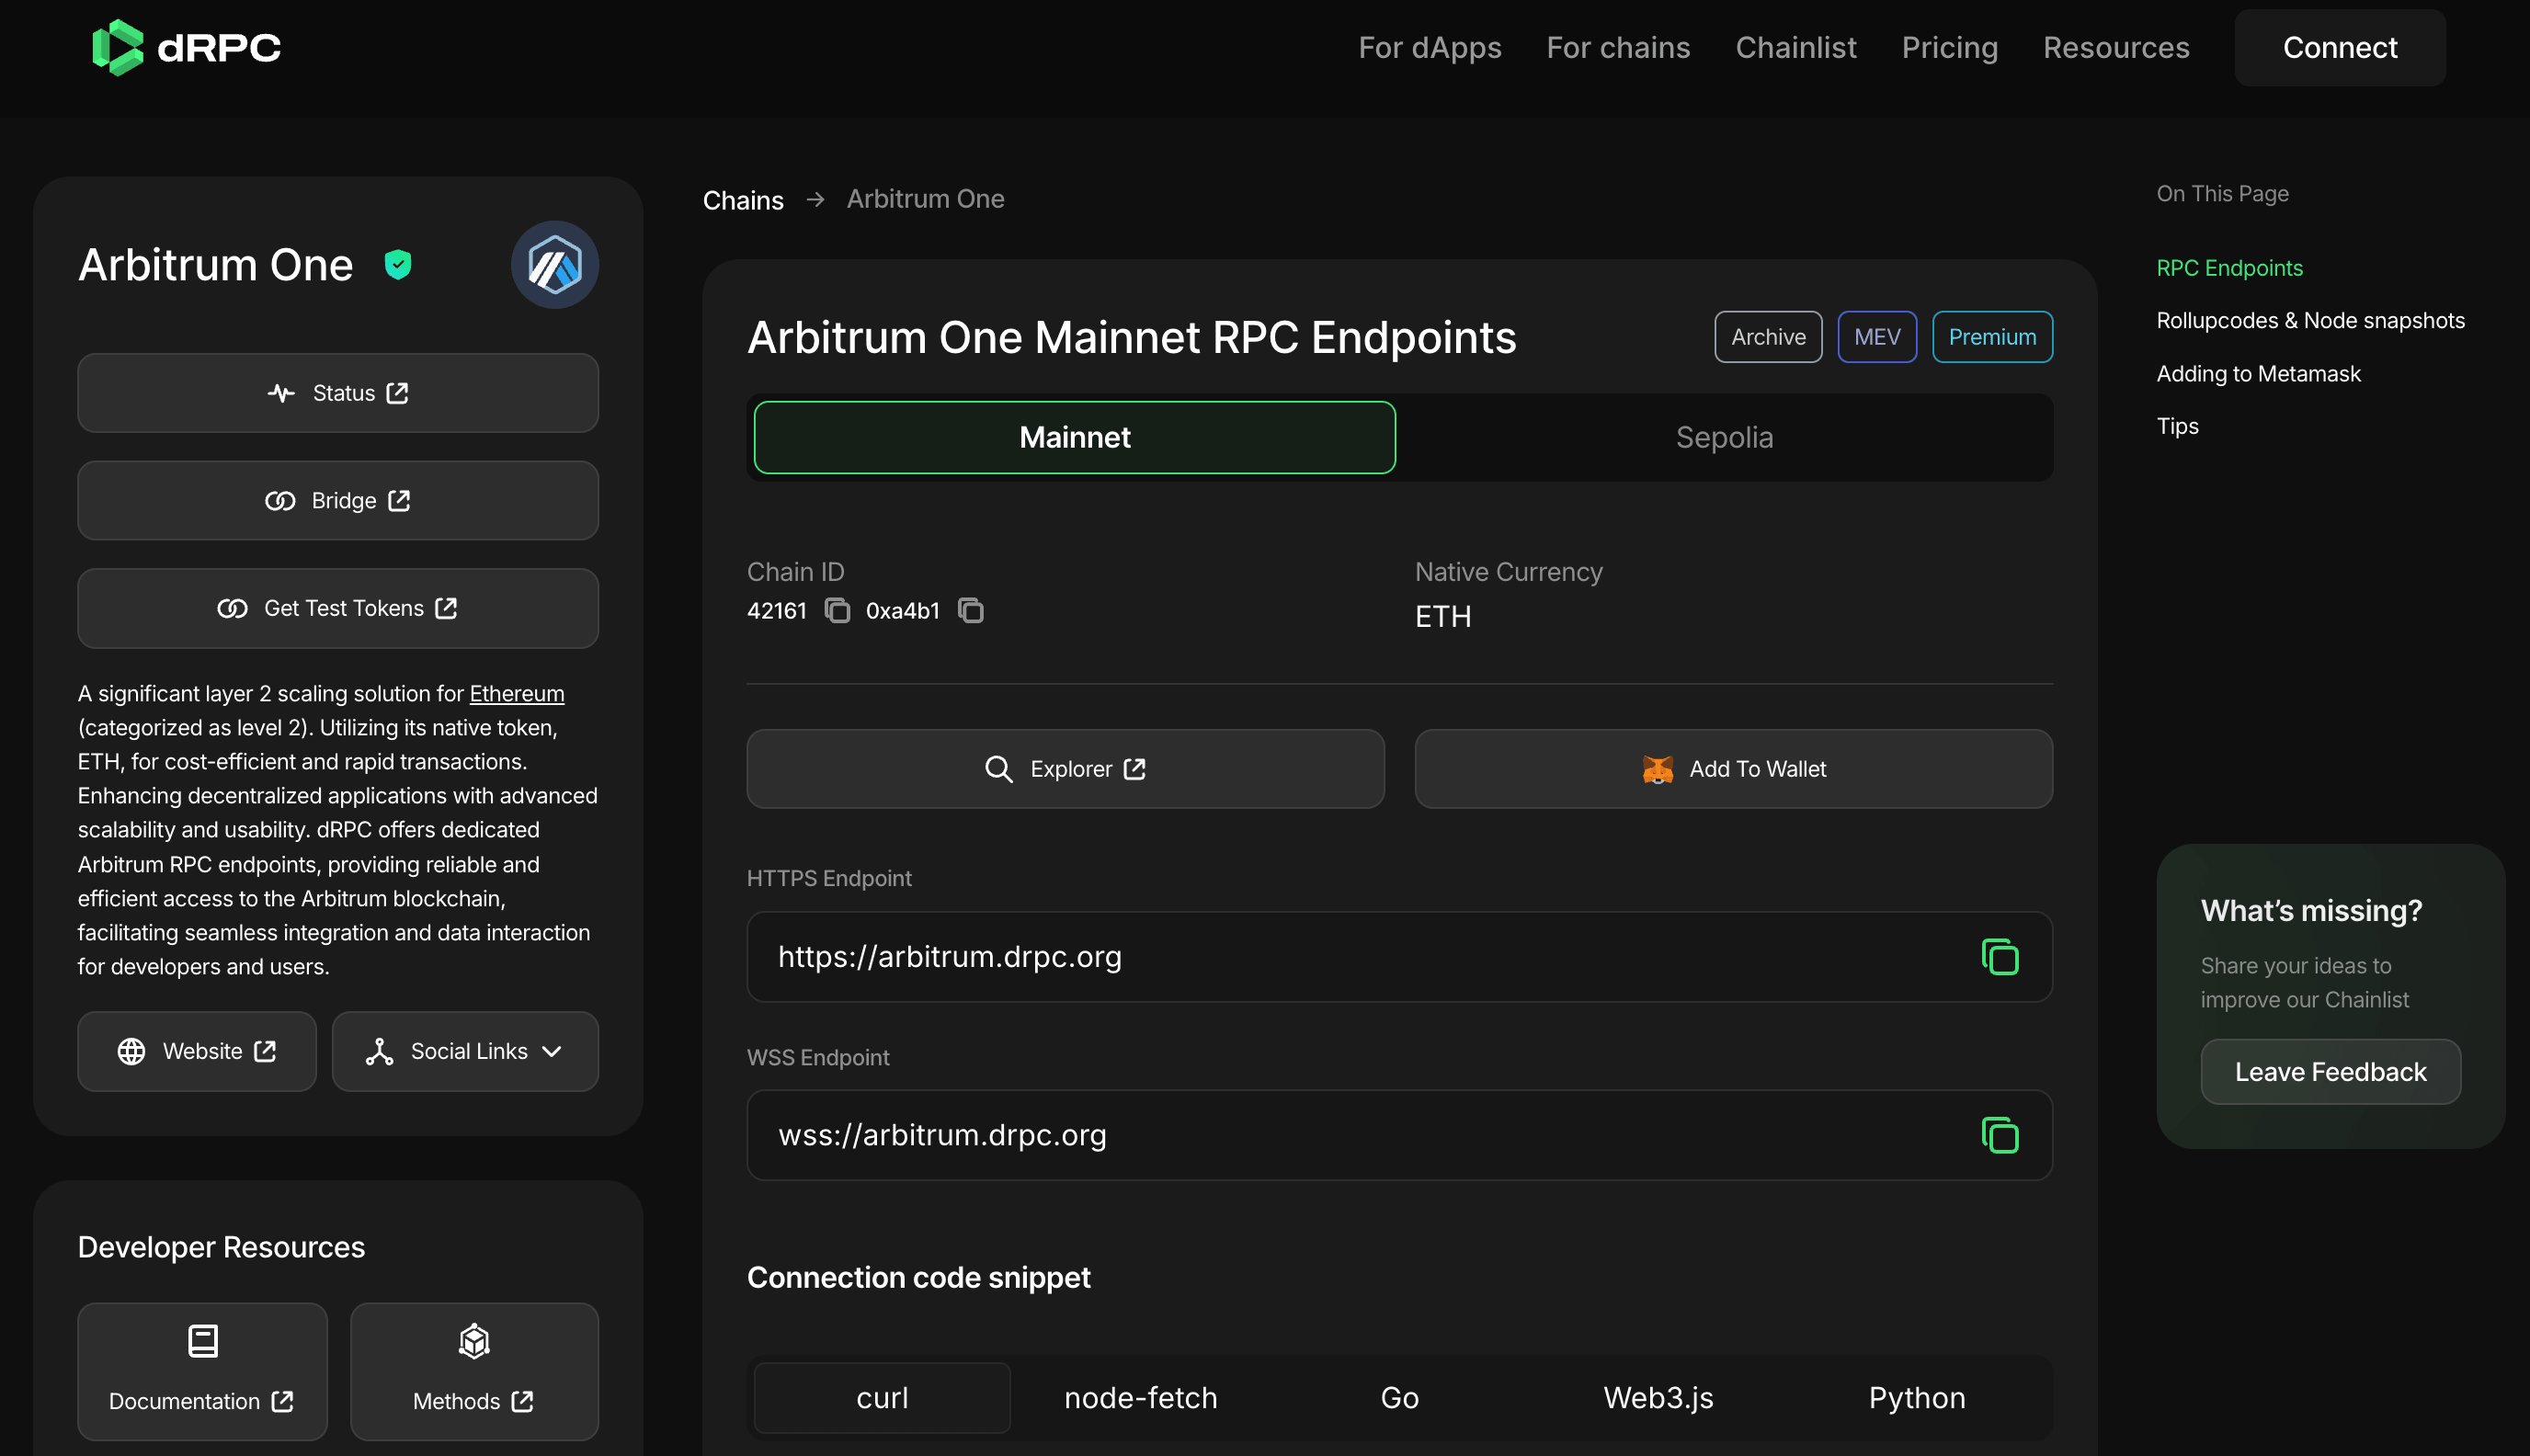The width and height of the screenshot is (2530, 1456).
Task: Click the dRPC logo
Action: pos(185,47)
